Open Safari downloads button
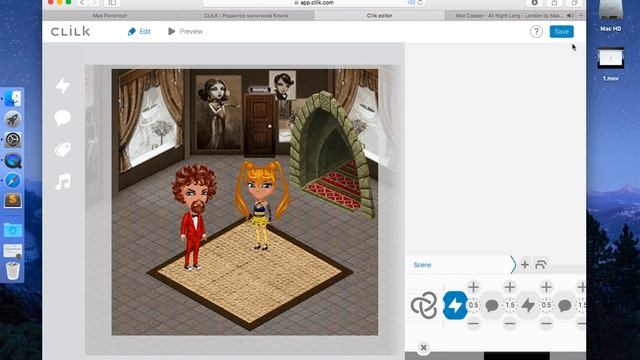 click(534, 3)
